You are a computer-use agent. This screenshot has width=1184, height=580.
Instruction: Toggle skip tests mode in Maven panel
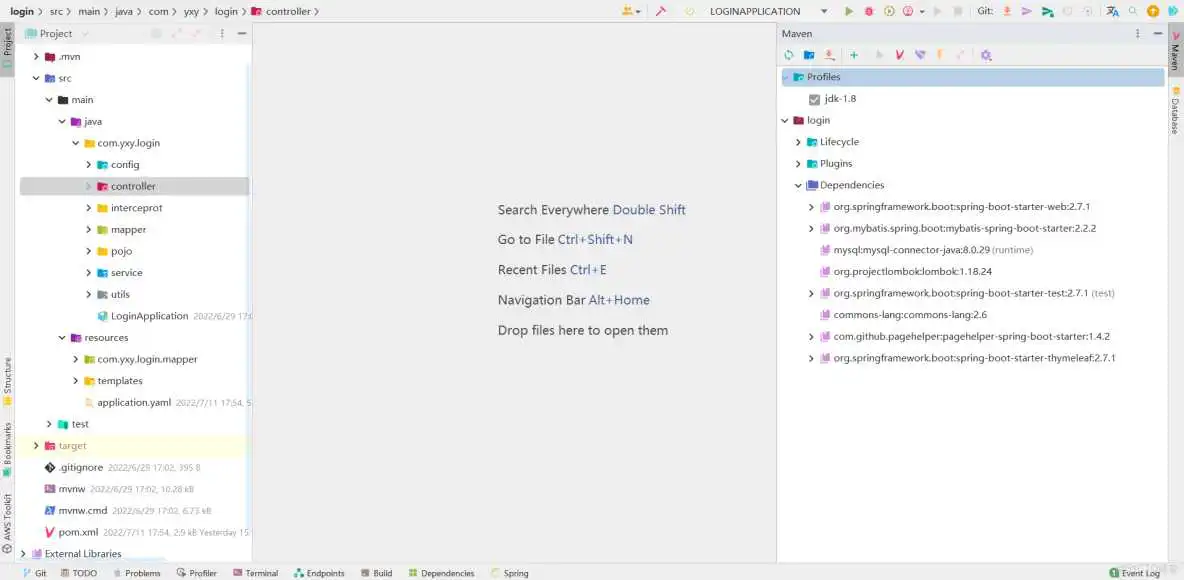click(919, 54)
